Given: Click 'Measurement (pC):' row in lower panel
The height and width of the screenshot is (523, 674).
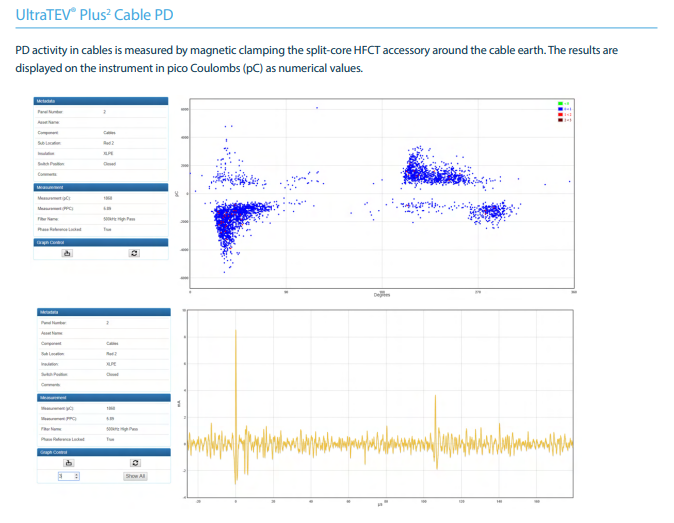Looking at the screenshot, I should (x=104, y=408).
